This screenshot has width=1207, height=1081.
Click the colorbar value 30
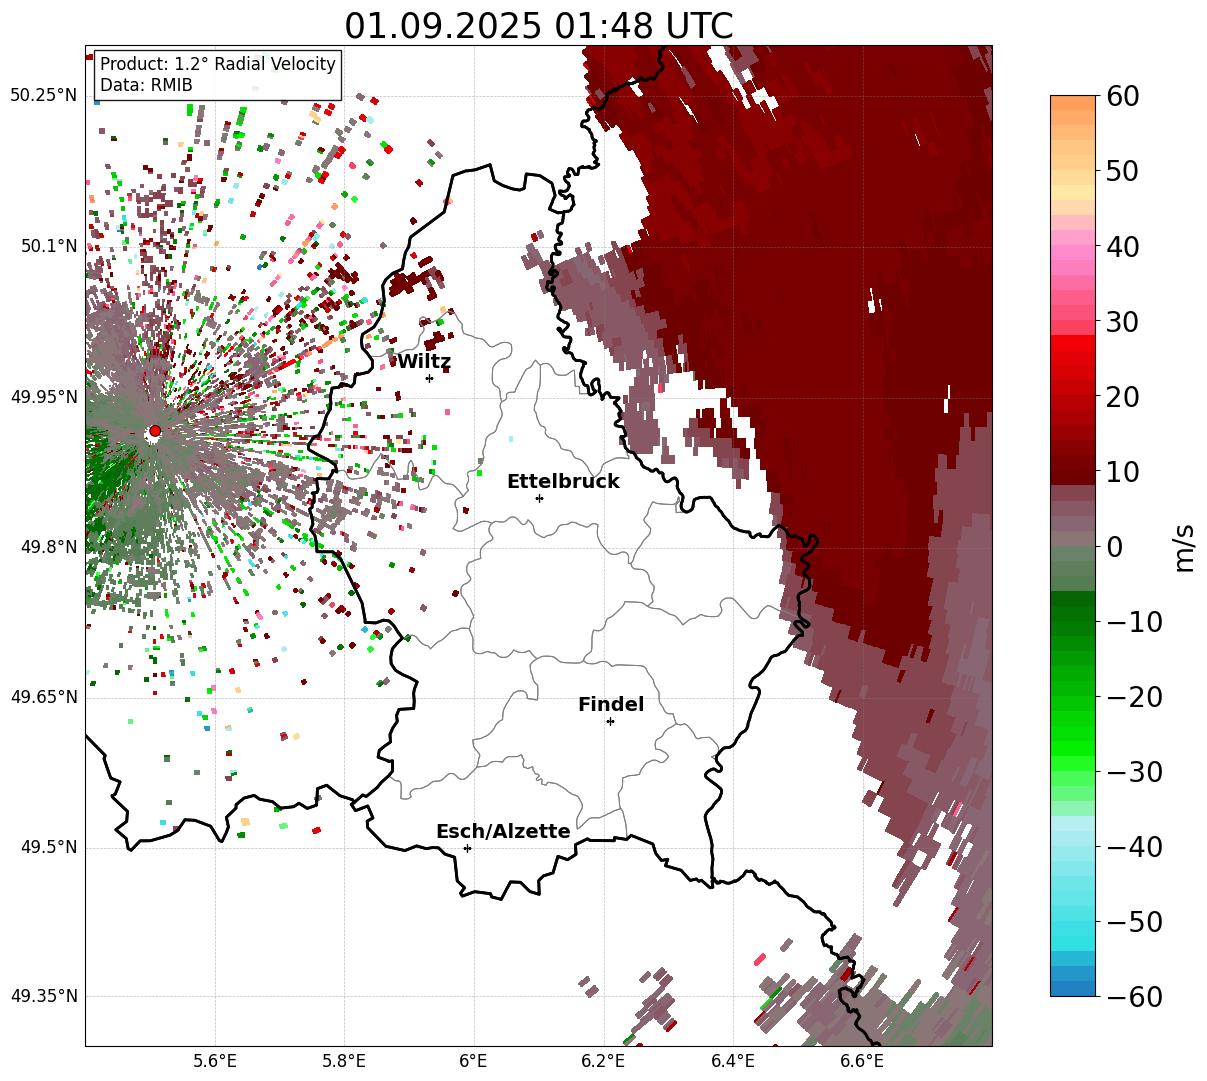point(1122,322)
